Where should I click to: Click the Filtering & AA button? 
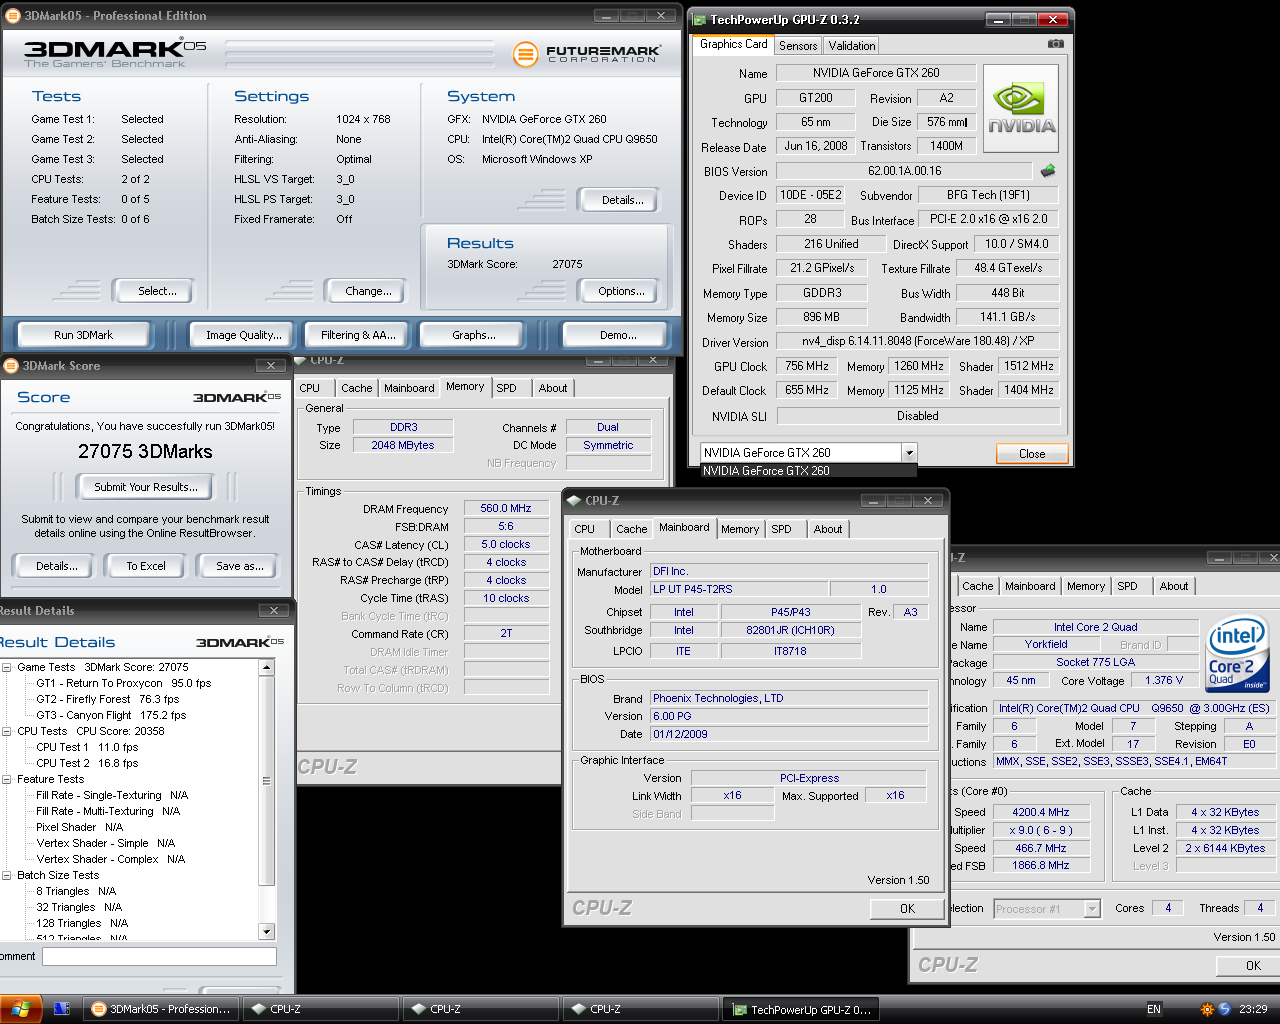358,335
